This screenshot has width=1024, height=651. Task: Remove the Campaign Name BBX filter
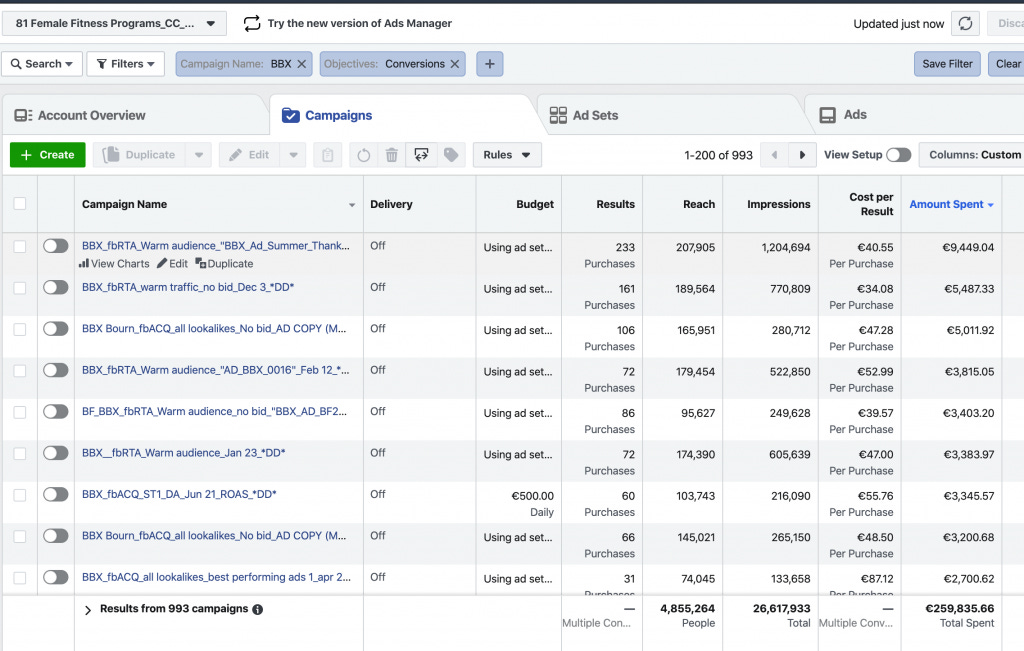[302, 64]
